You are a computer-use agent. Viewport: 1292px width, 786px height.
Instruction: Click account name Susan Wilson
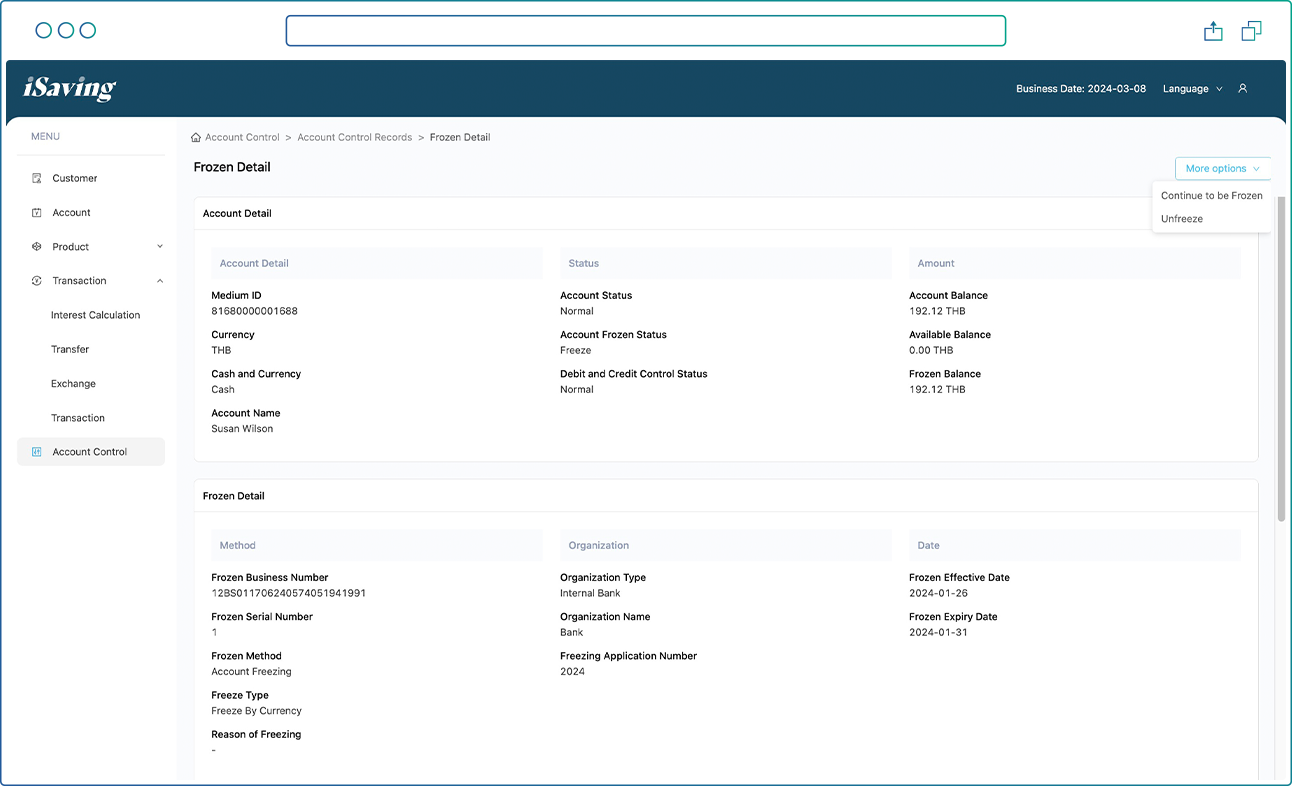pos(242,429)
